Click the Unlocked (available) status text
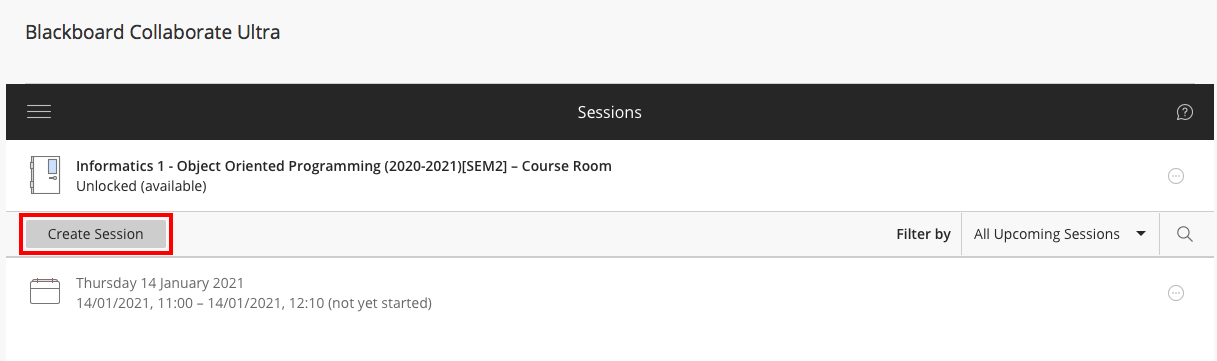 click(141, 186)
